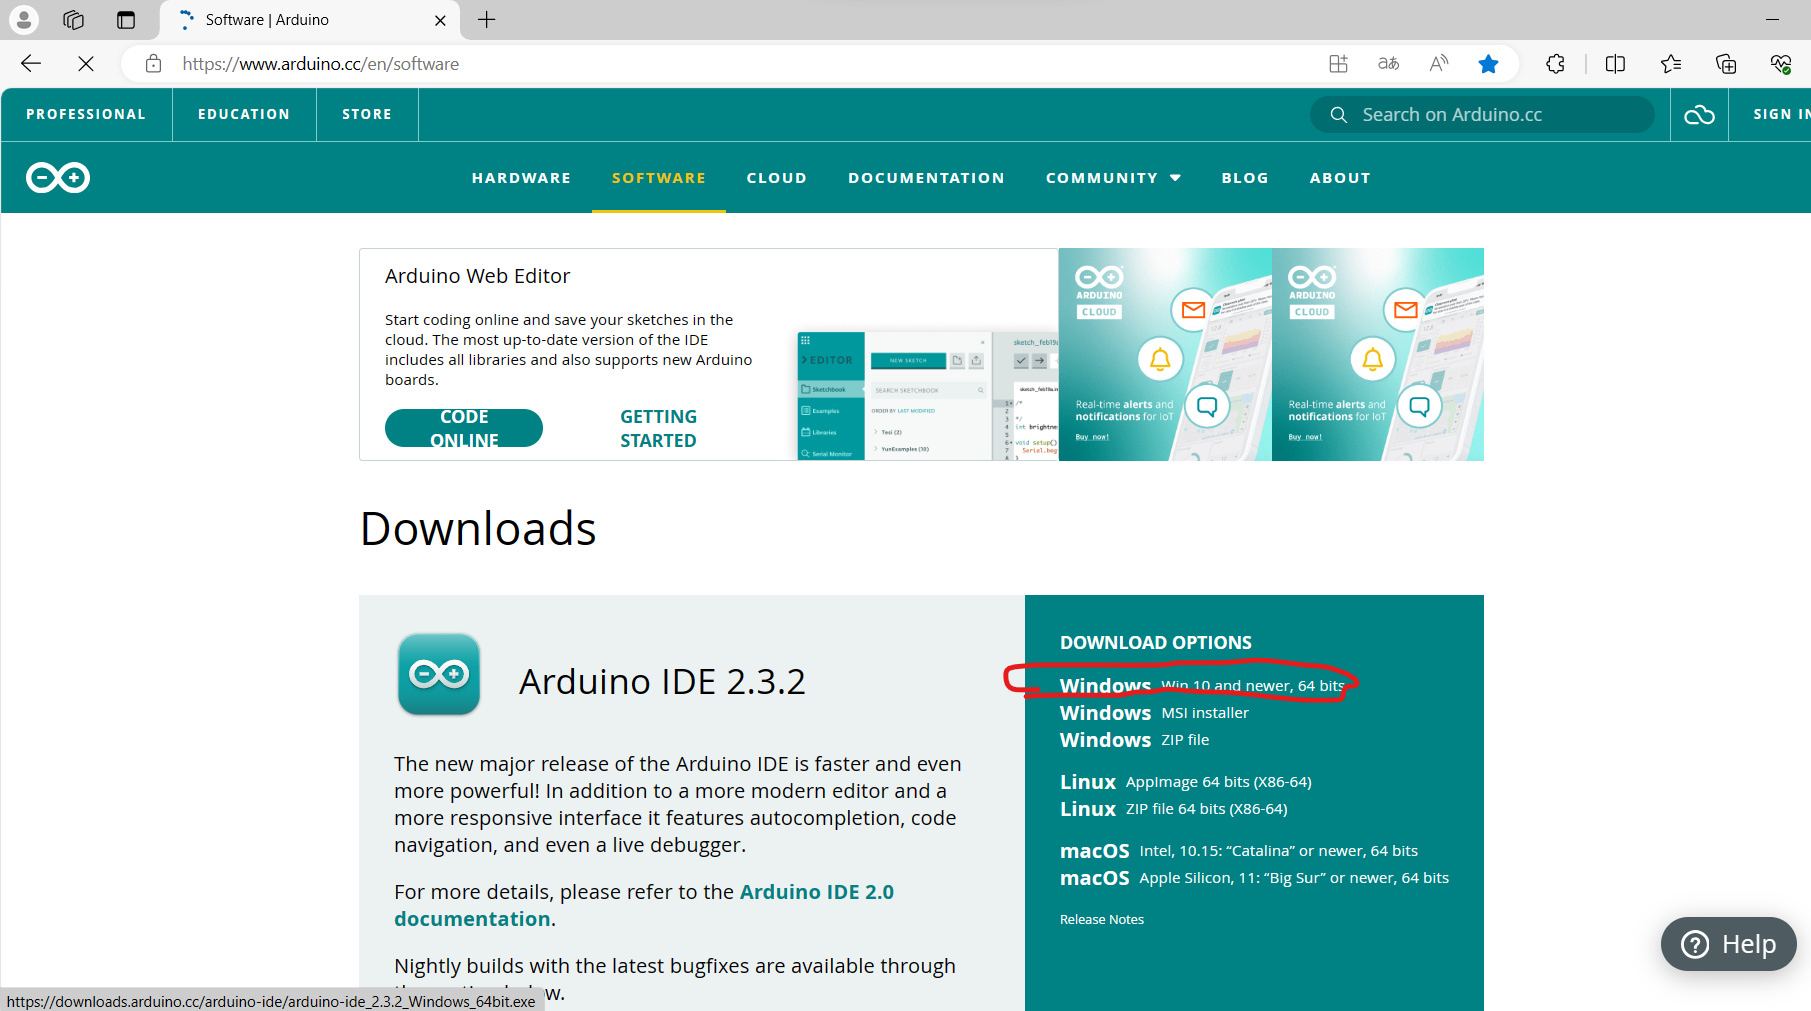This screenshot has height=1011, width=1811.
Task: Click the Help chat button
Action: point(1728,944)
